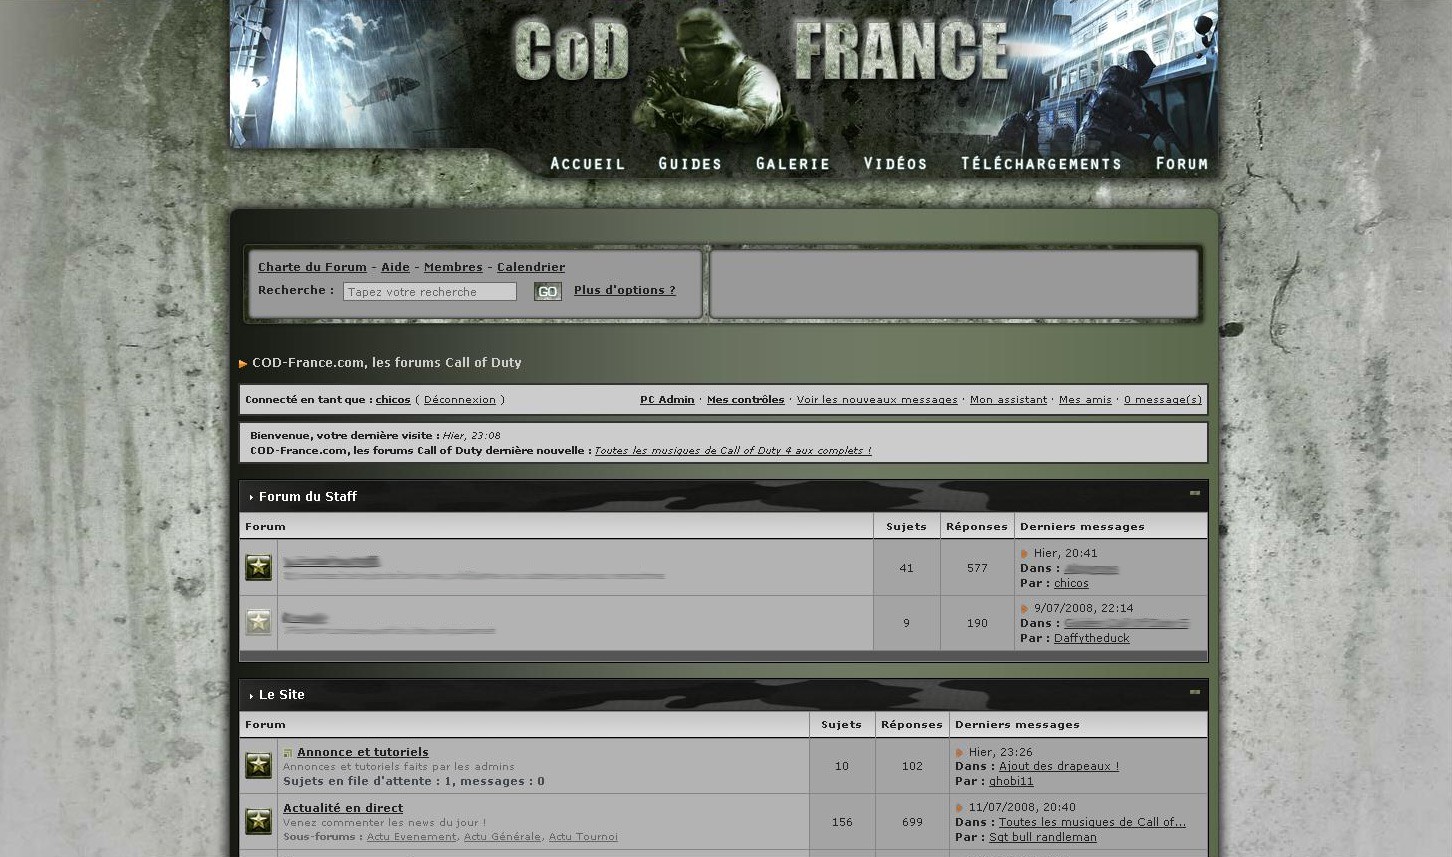Open the Téléchargements page
The image size is (1452, 857).
point(1041,163)
